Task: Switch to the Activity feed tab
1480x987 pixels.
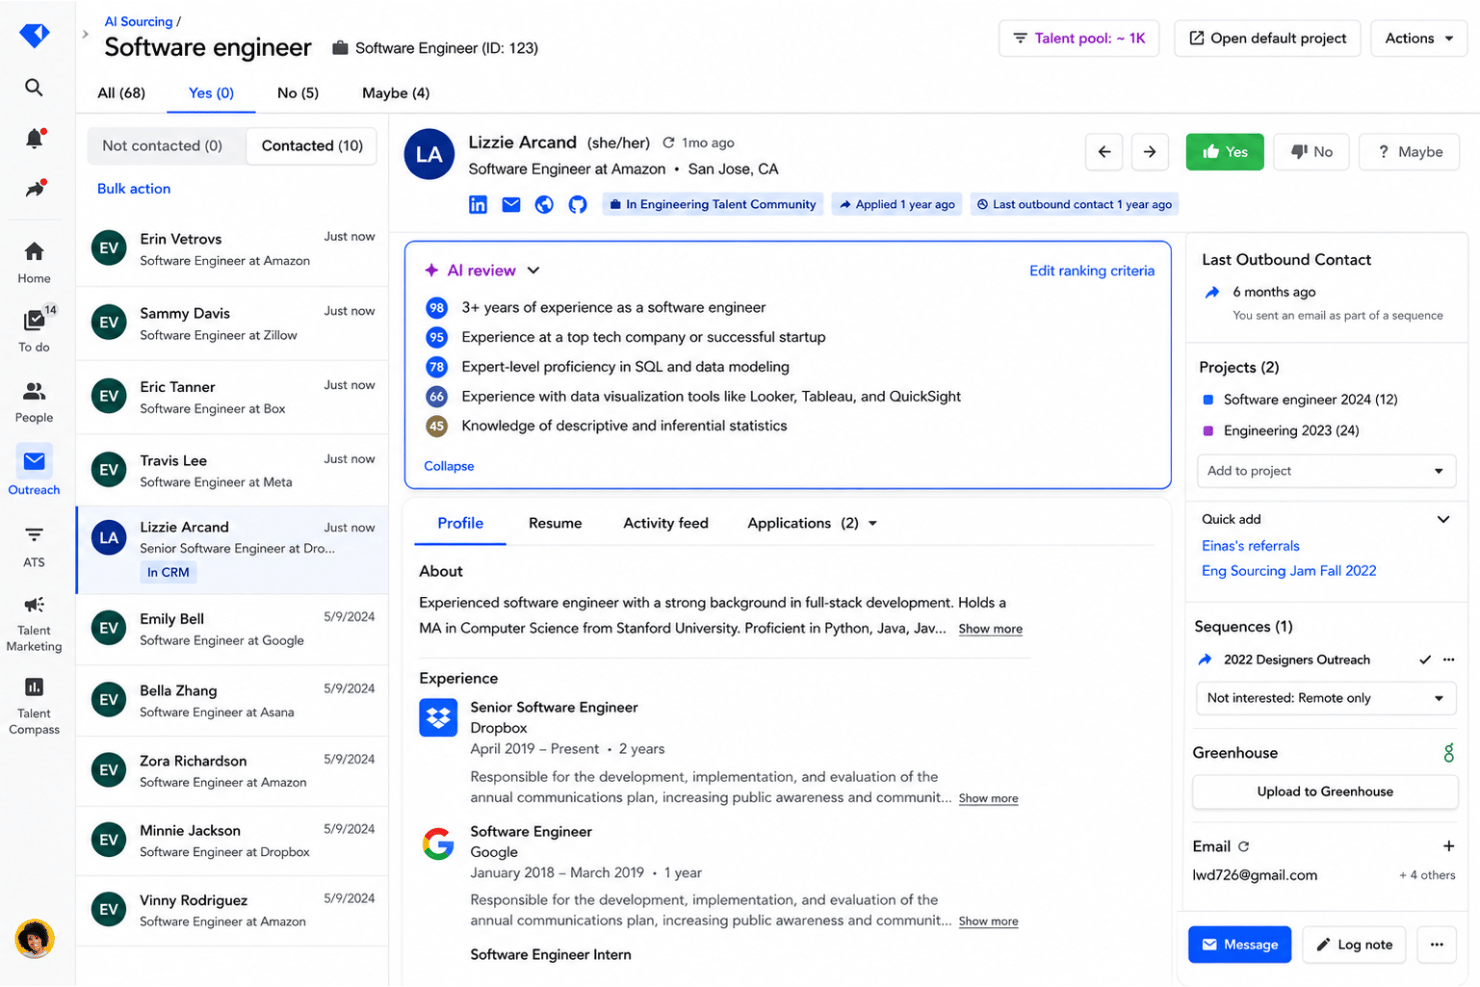Action: [666, 523]
